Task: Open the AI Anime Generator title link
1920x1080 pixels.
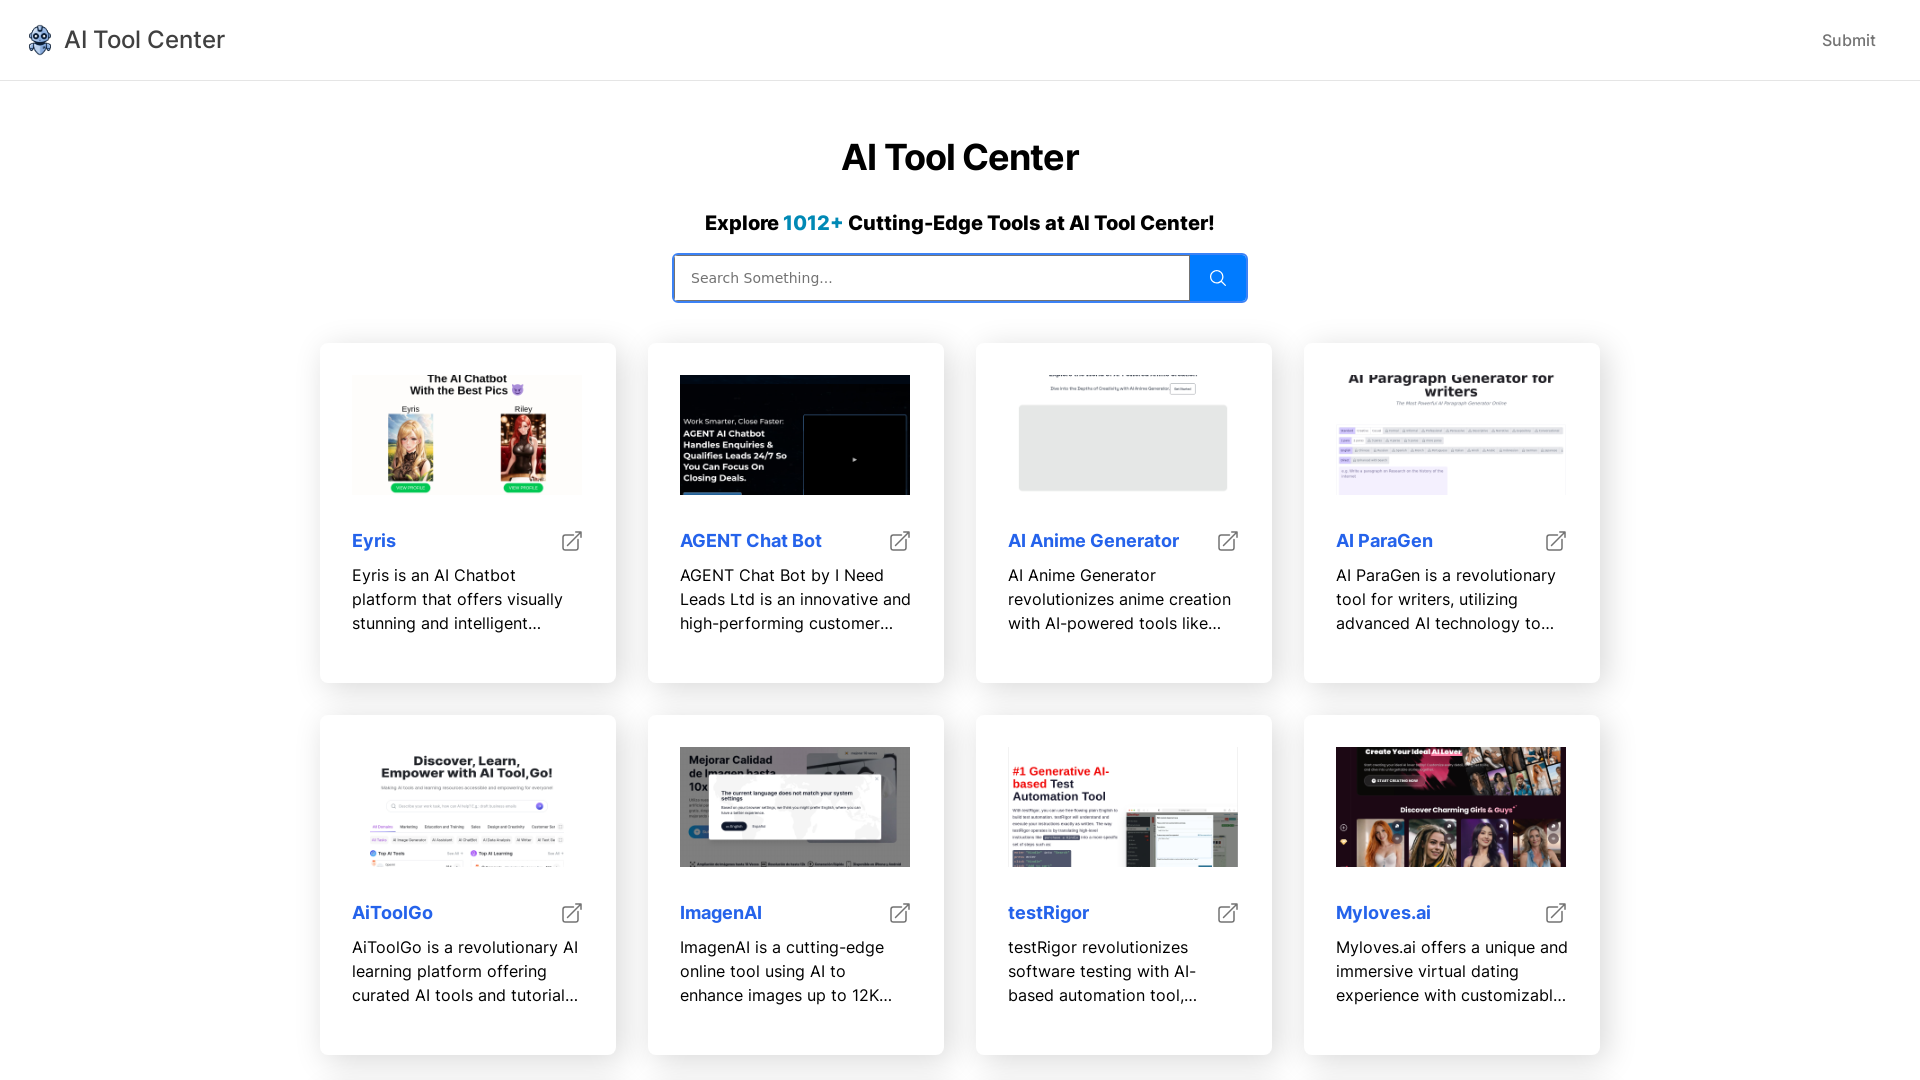Action: 1093,541
